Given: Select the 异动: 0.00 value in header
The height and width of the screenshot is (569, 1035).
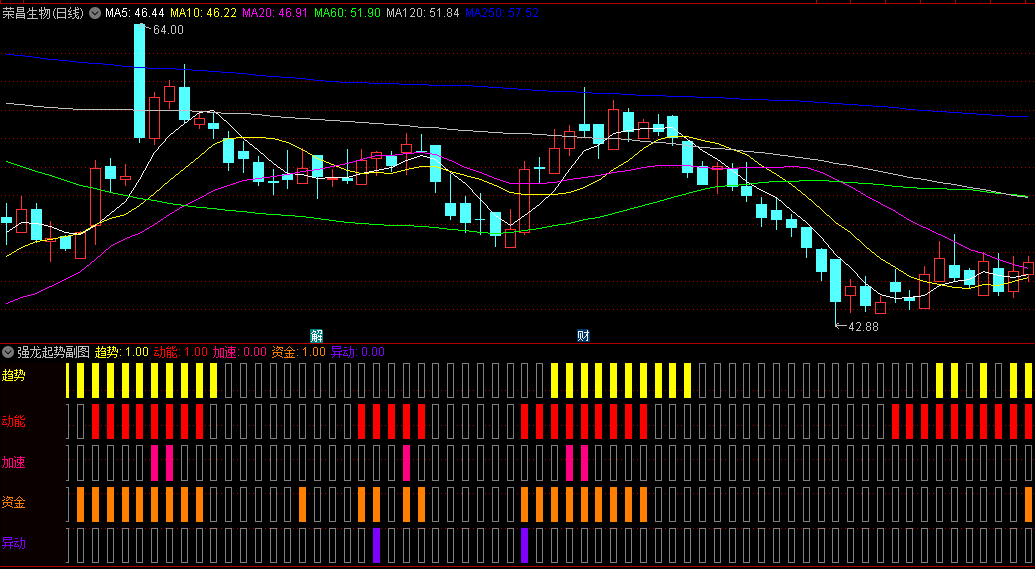Looking at the screenshot, I should pos(357,352).
